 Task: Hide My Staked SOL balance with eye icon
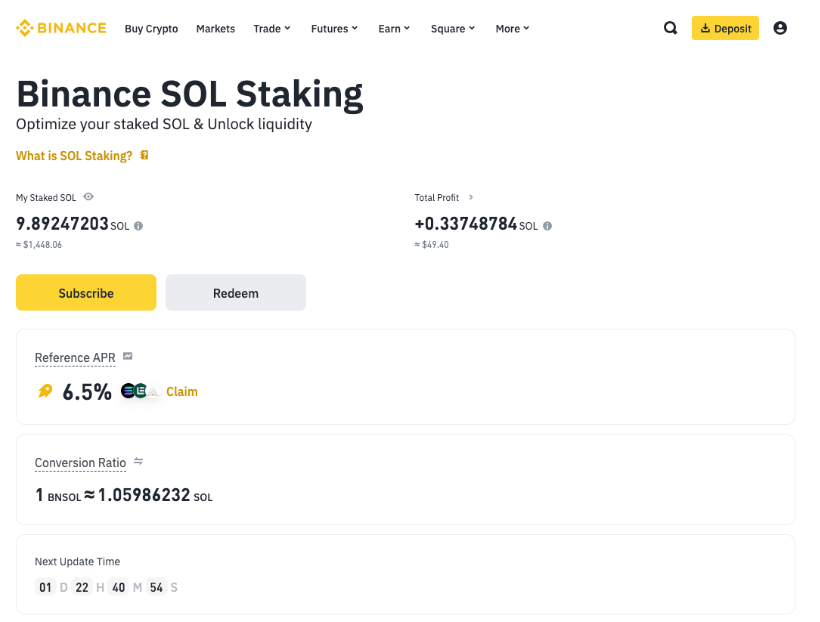[89, 198]
